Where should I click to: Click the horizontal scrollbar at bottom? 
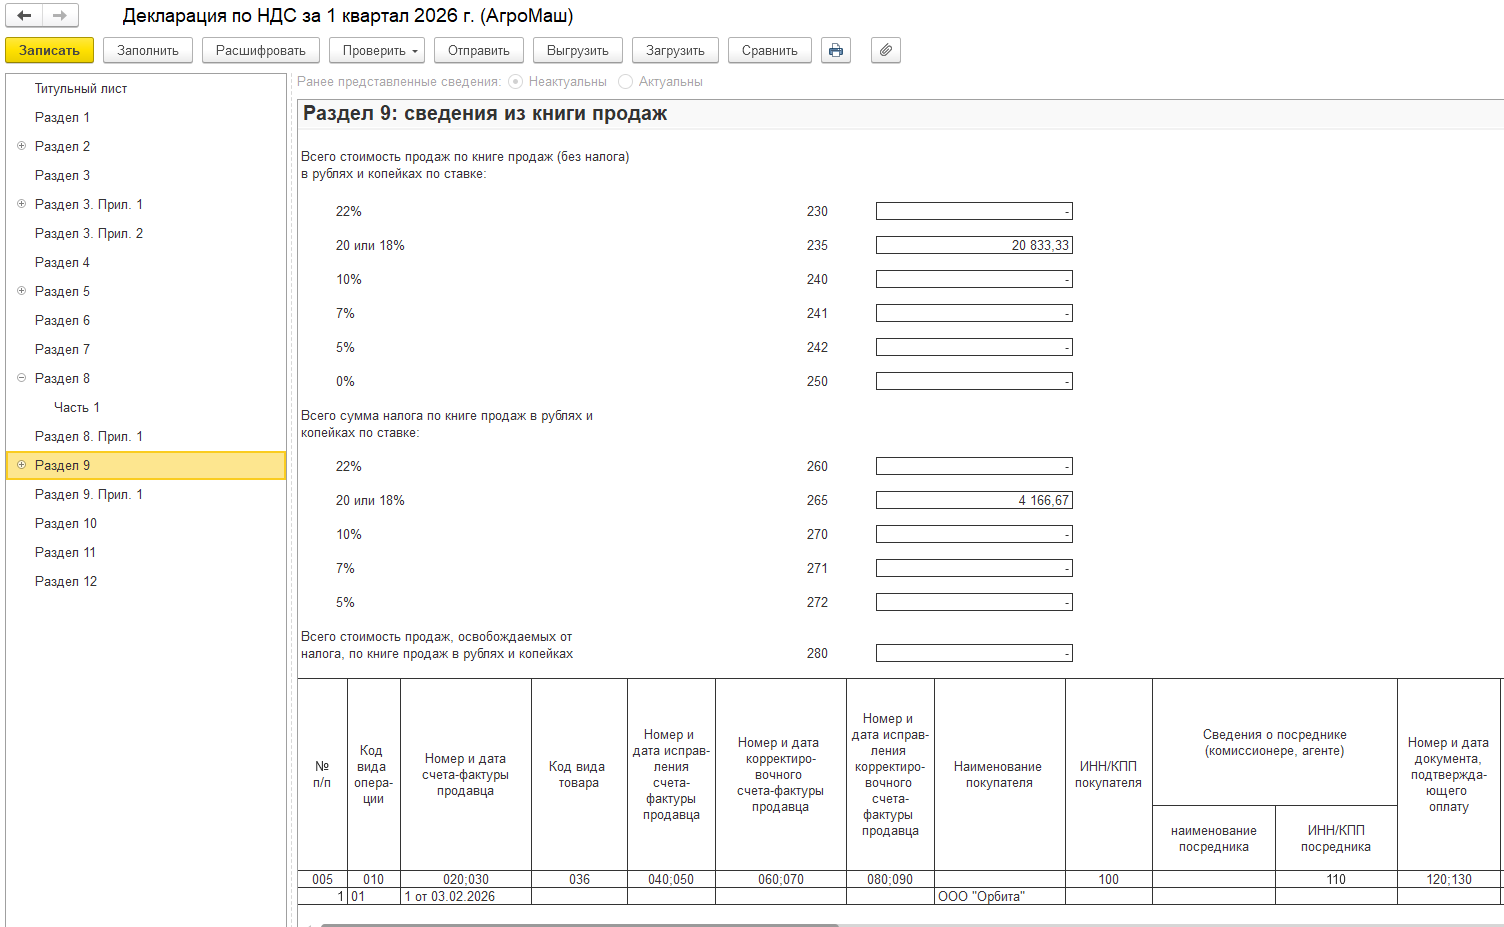coord(580,924)
